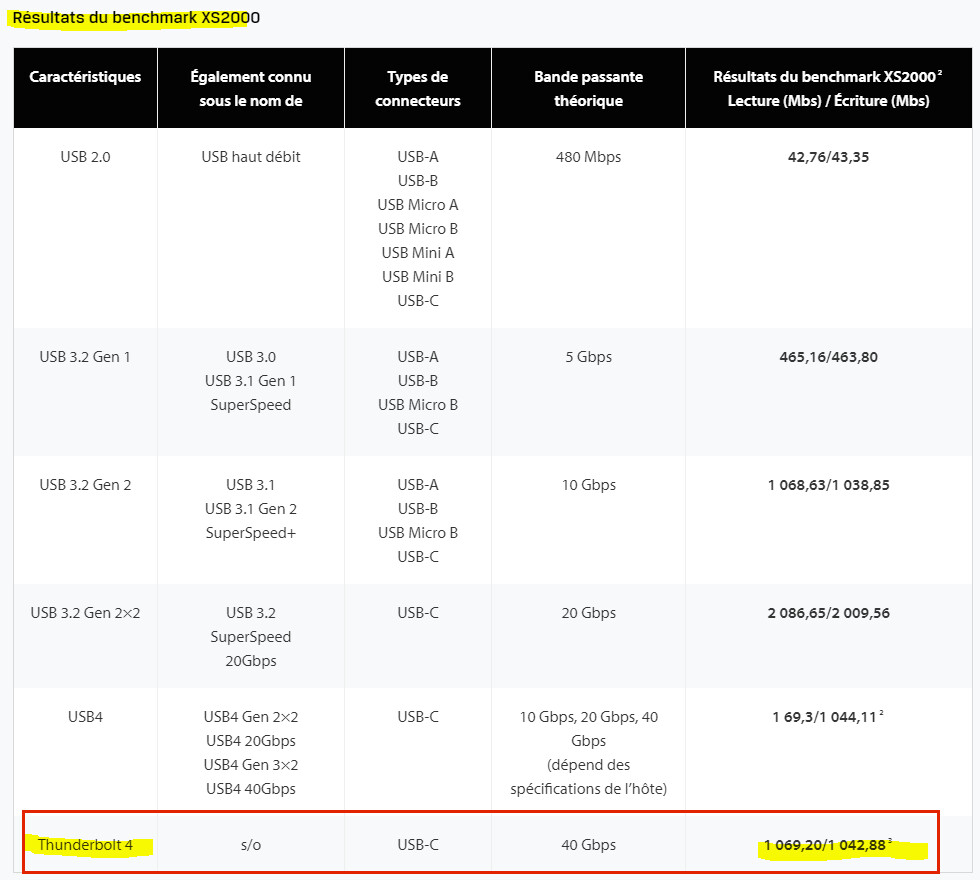Select the "2 086,65/2 009,56" benchmark result
The image size is (980, 880).
coord(828,613)
